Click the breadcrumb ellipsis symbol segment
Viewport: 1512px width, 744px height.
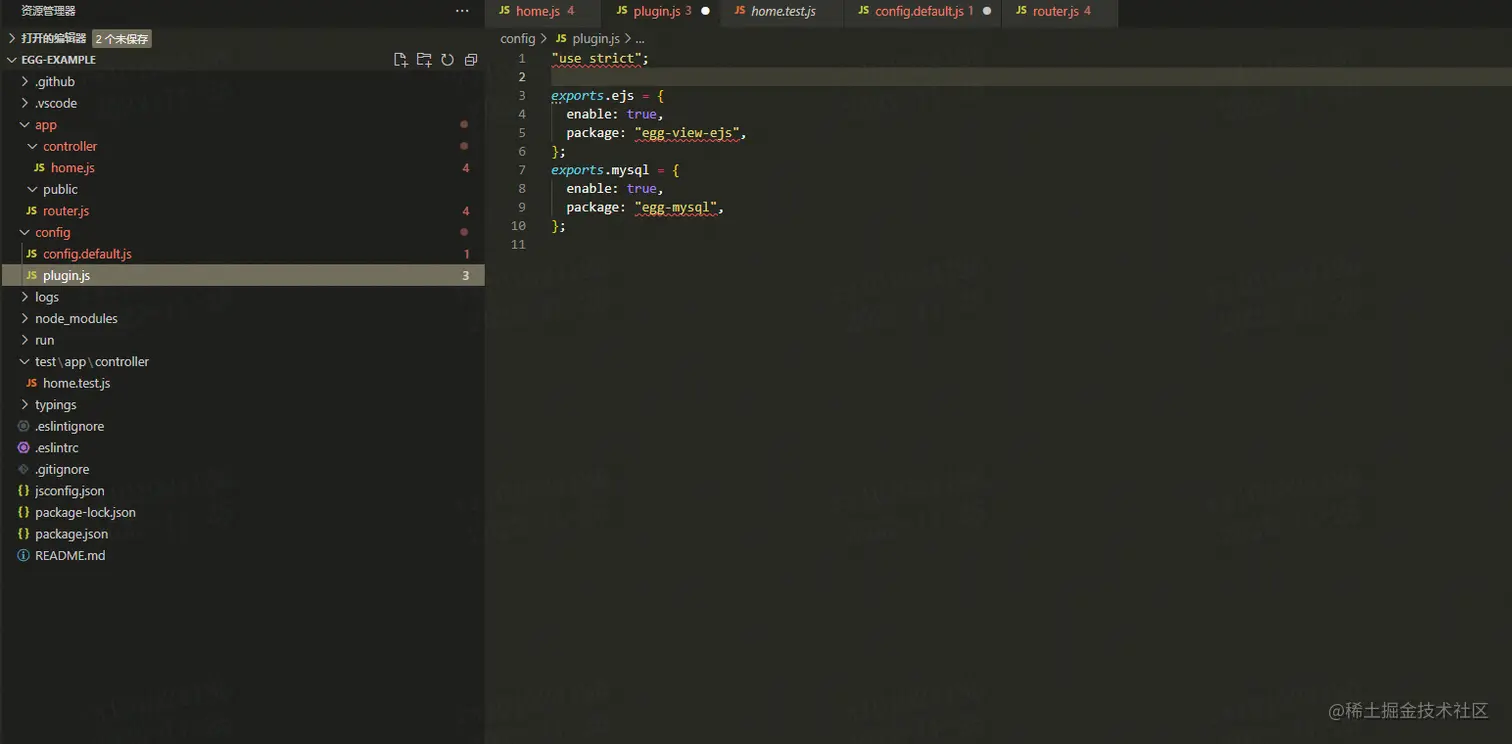point(640,38)
